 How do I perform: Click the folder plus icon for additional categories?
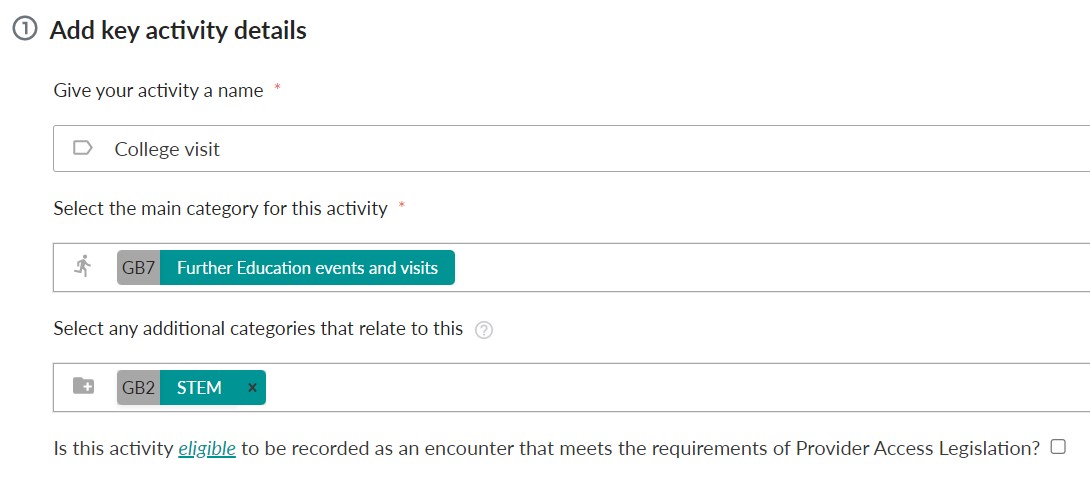(x=83, y=386)
